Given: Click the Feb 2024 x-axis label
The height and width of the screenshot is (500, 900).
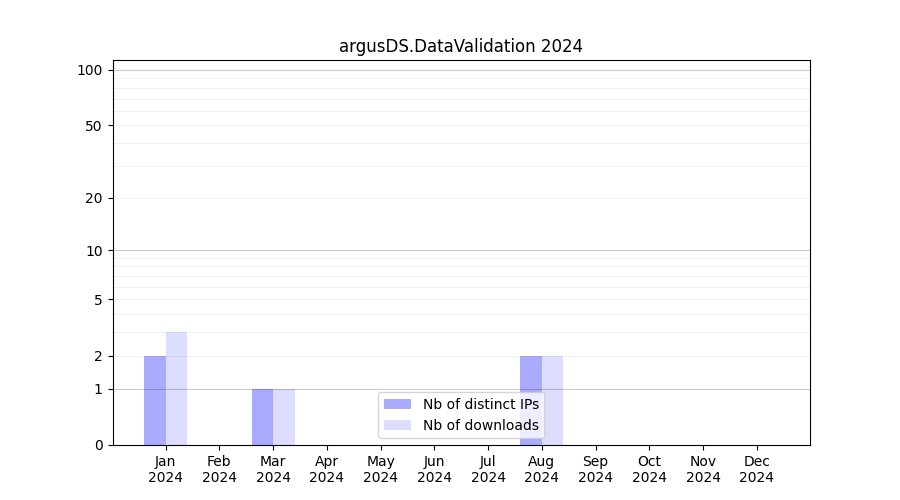Looking at the screenshot, I should click(219, 469).
